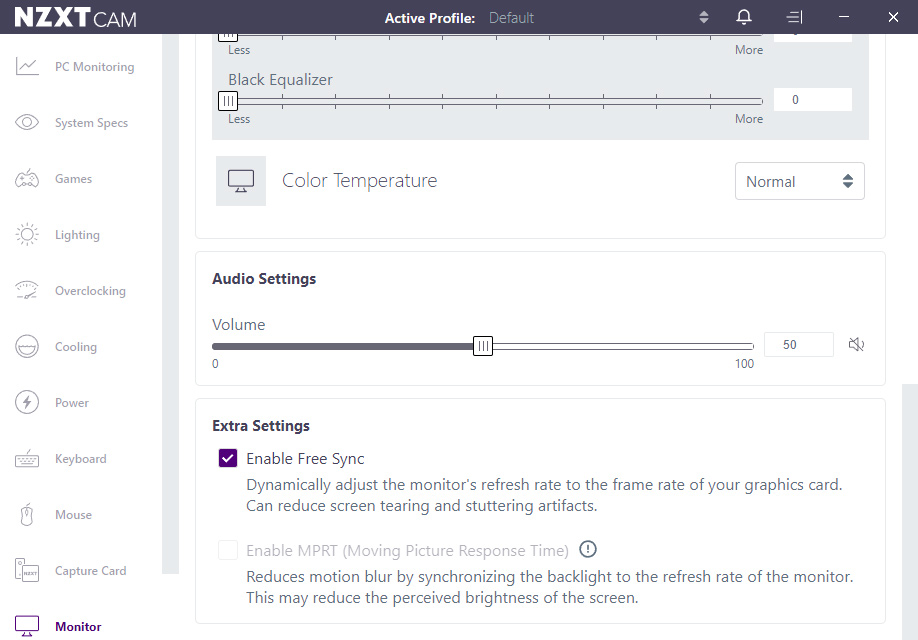Open the Power bolt icon
The image size is (918, 640).
[x=27, y=403]
